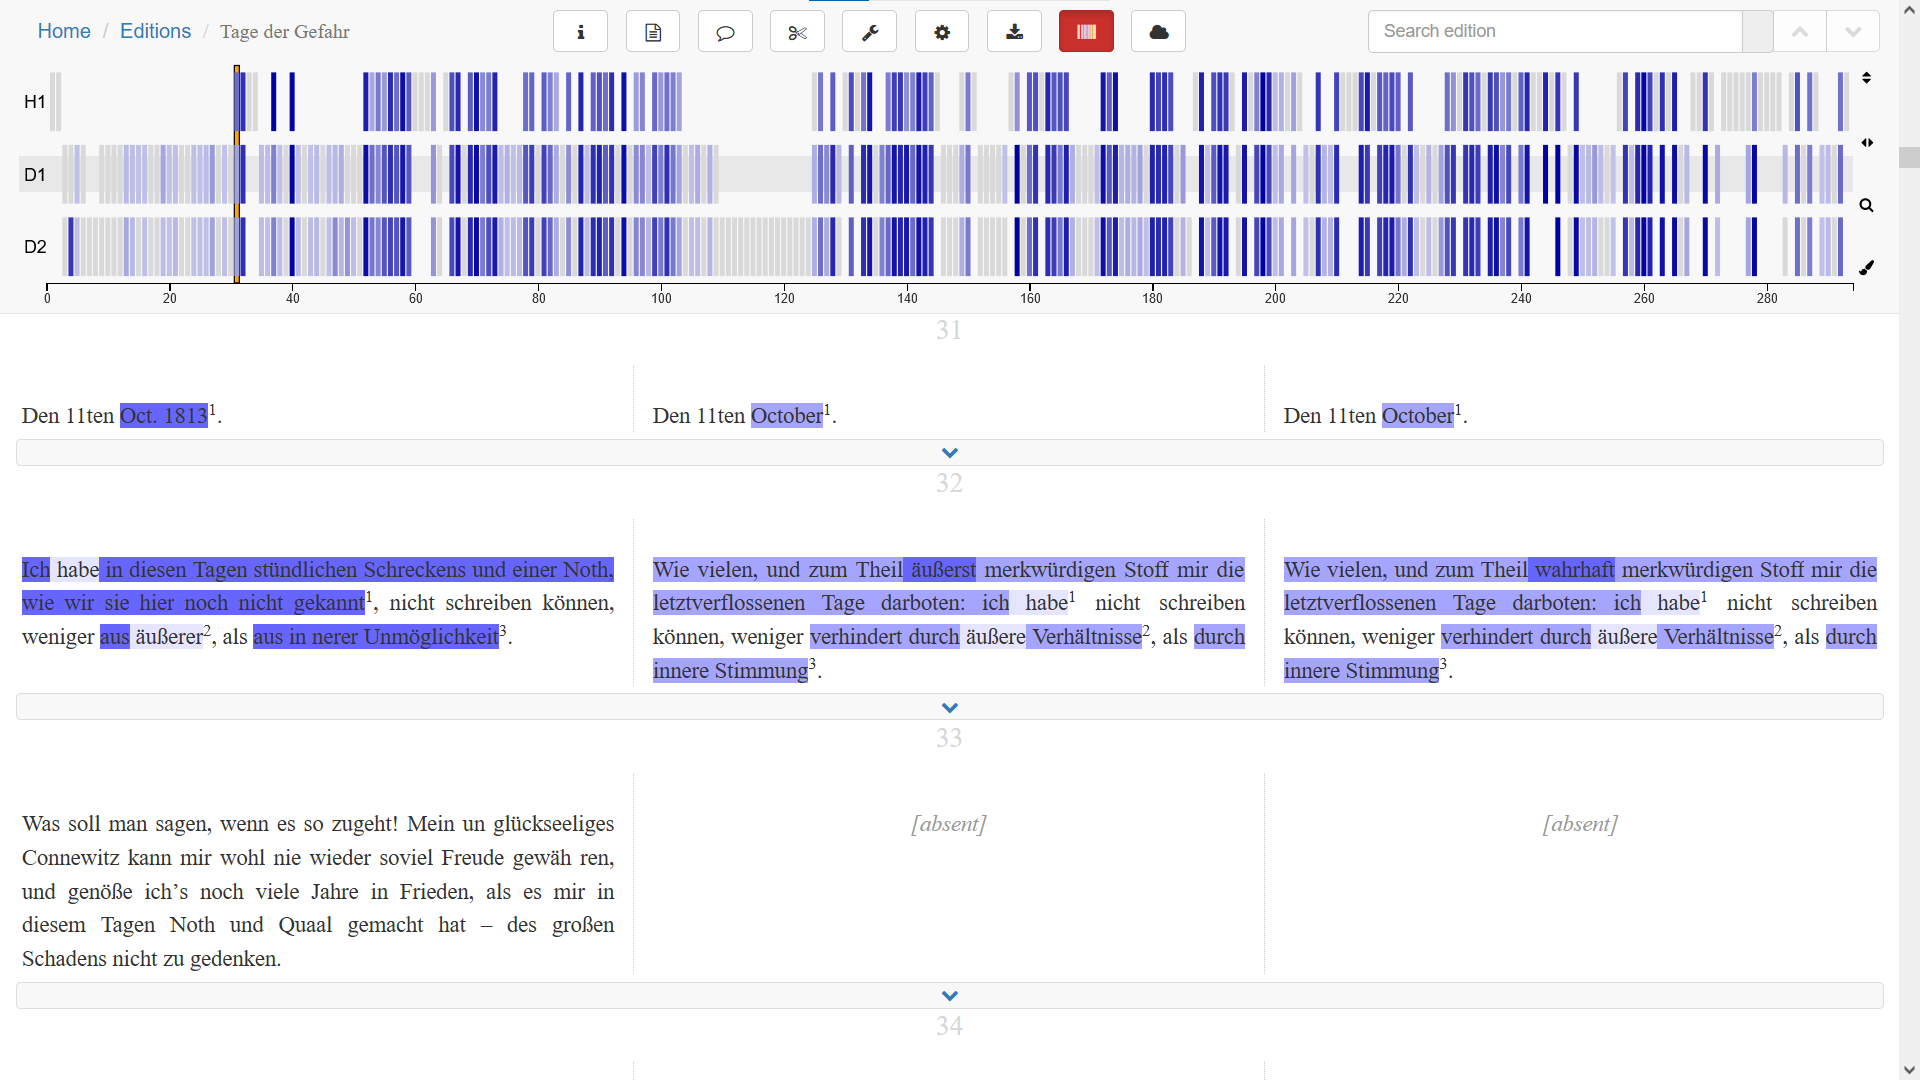The width and height of the screenshot is (1920, 1080).
Task: Open the Editions breadcrumb link
Action: (x=155, y=31)
